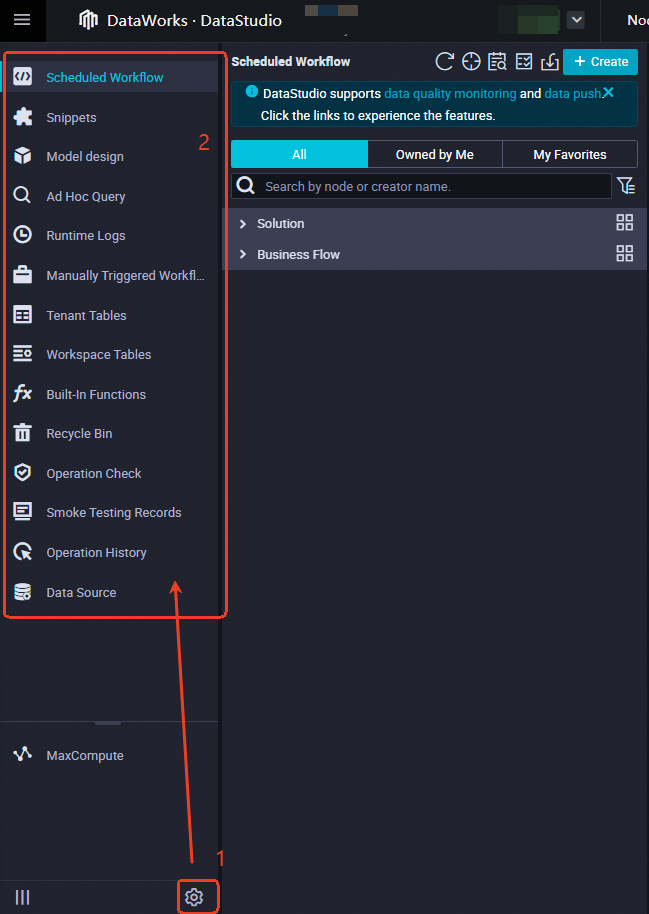The height and width of the screenshot is (914, 649).
Task: Click the Snippets puzzle icon
Action: 23,117
